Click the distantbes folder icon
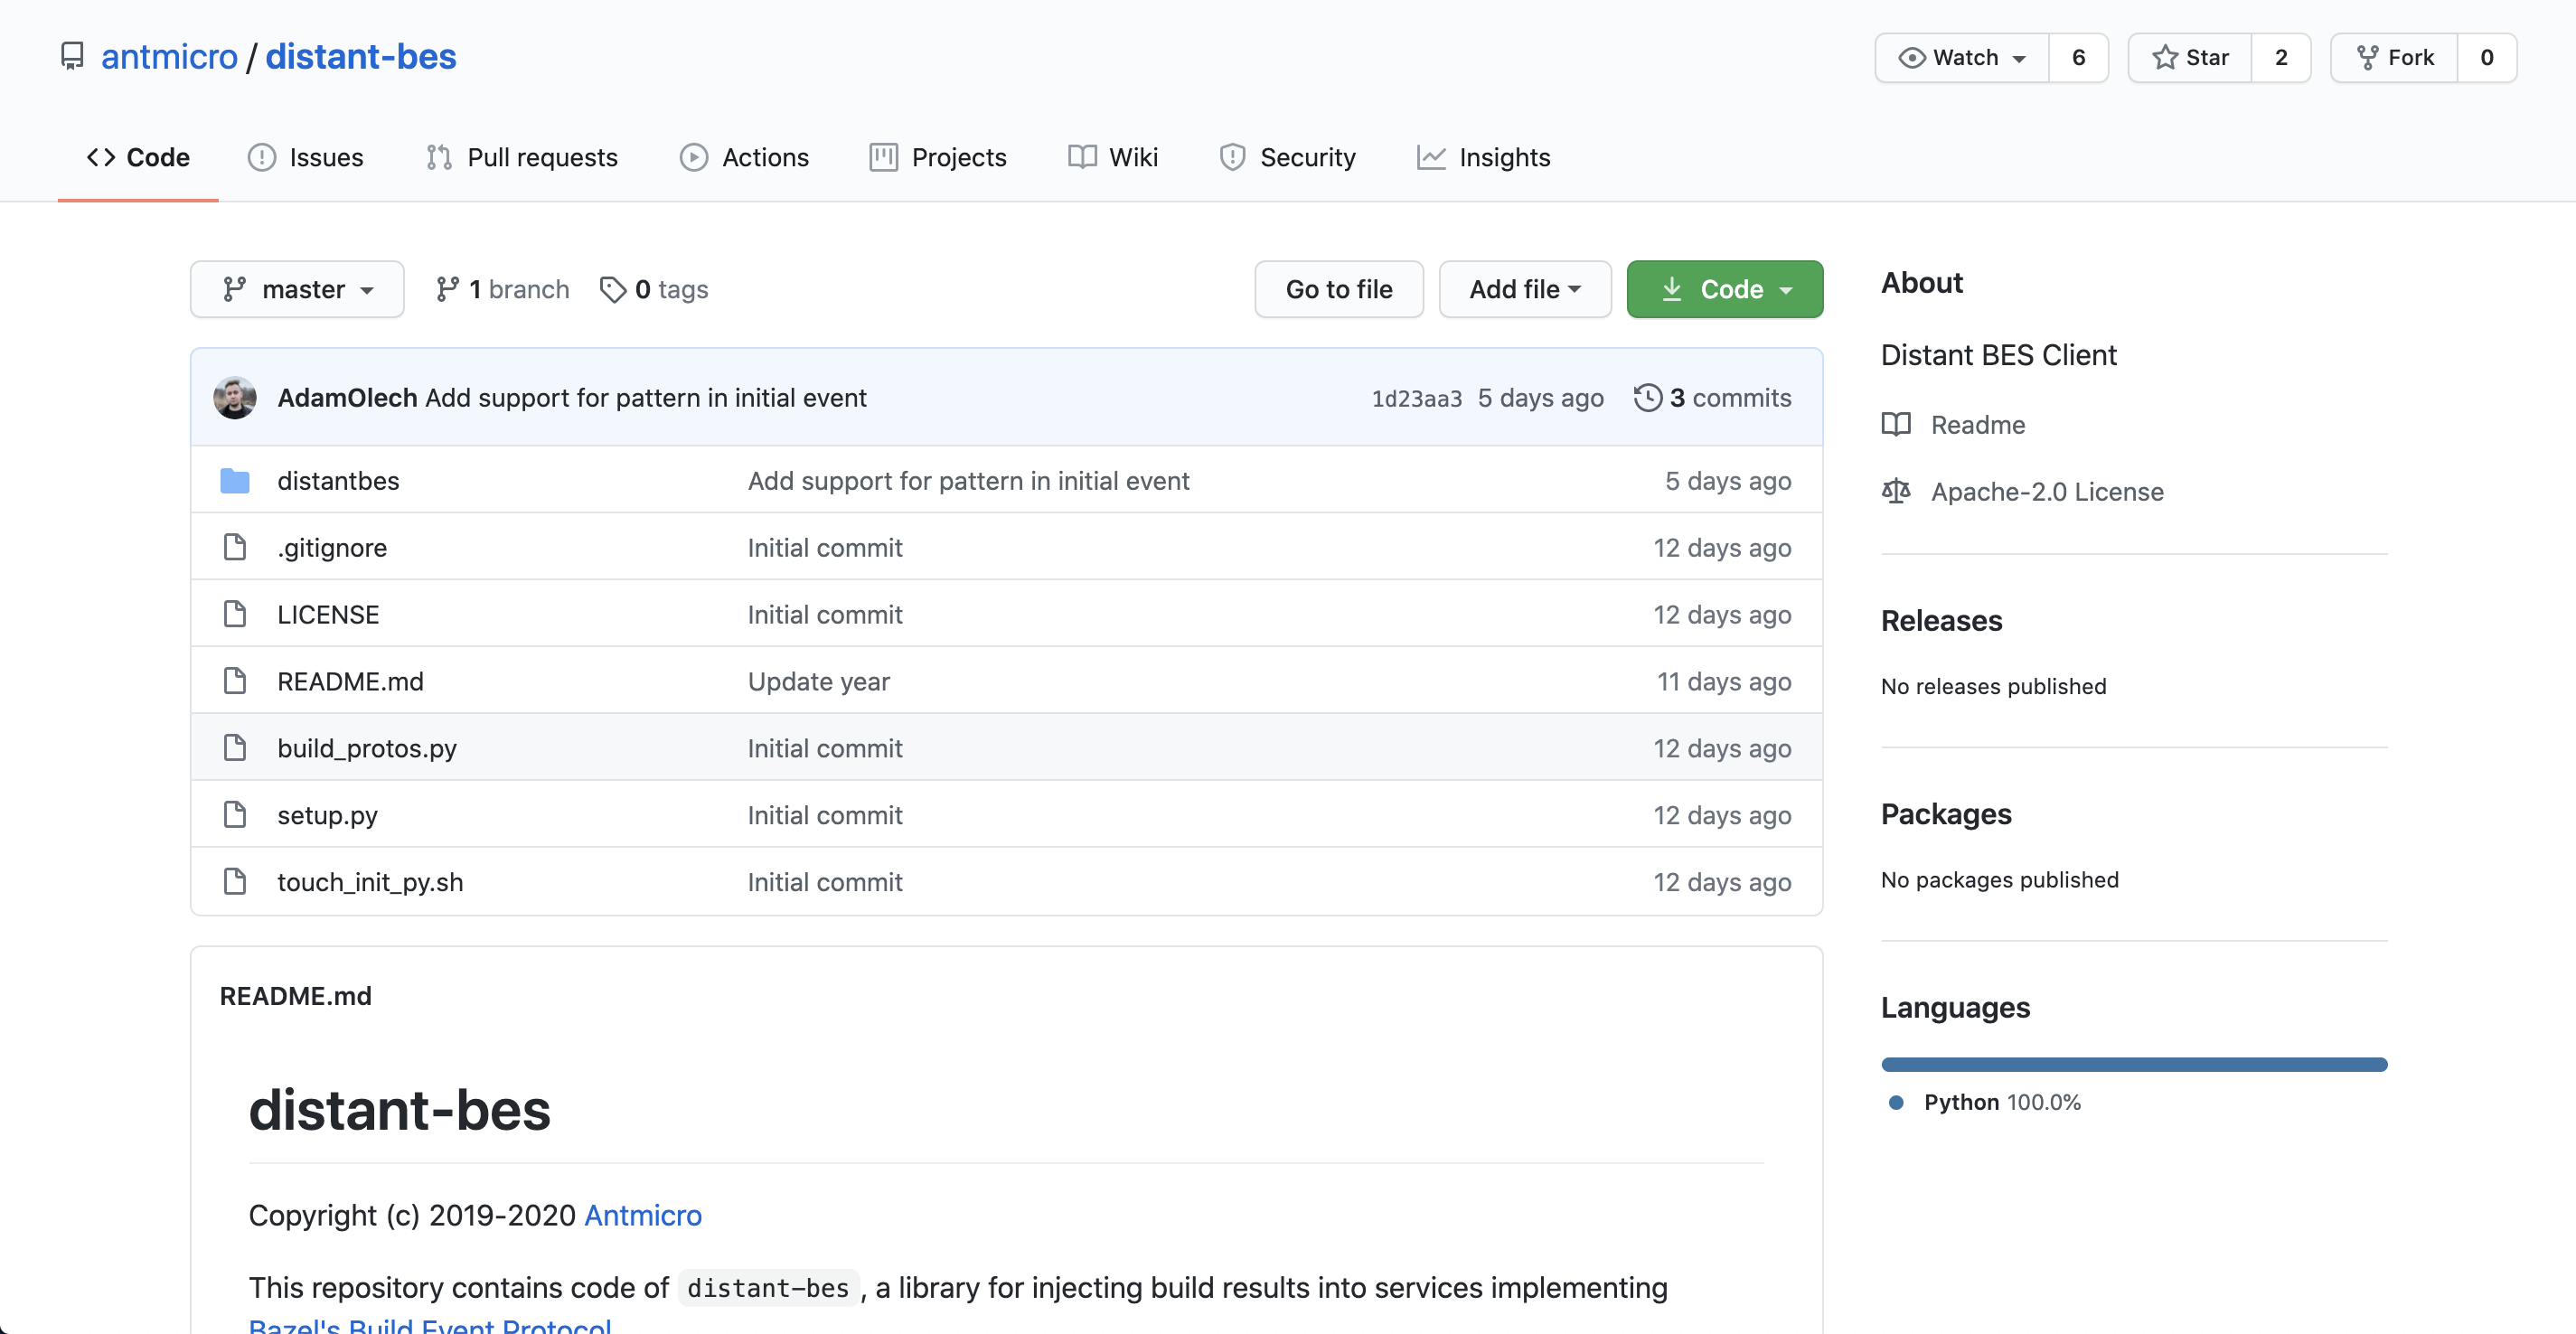 [234, 481]
